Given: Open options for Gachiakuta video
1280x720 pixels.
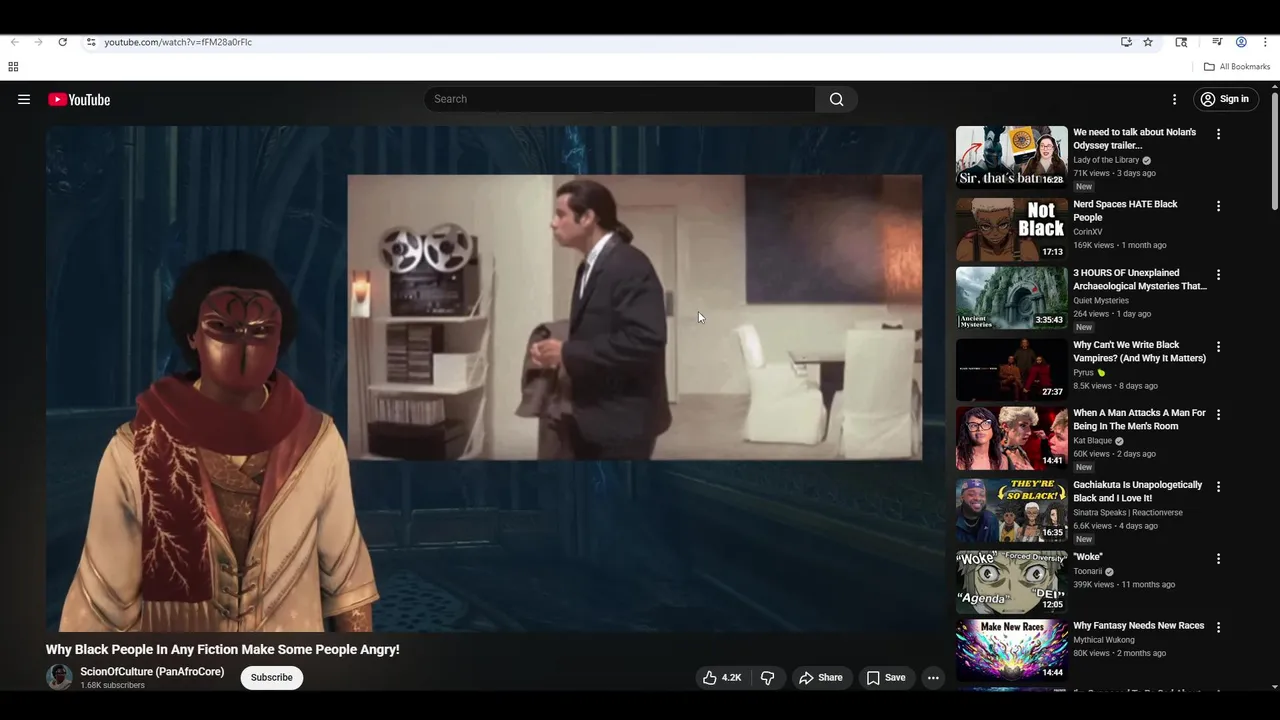Looking at the screenshot, I should (x=1218, y=486).
